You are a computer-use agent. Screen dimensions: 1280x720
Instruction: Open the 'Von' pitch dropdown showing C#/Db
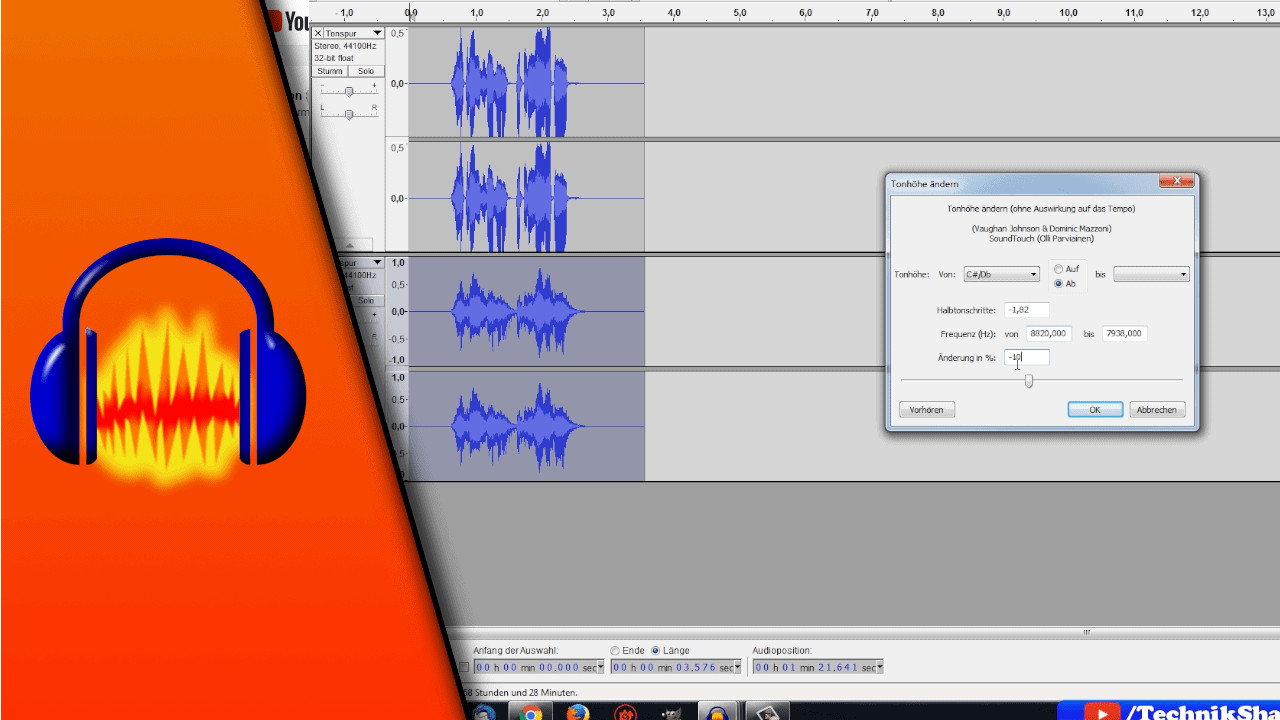(1001, 274)
